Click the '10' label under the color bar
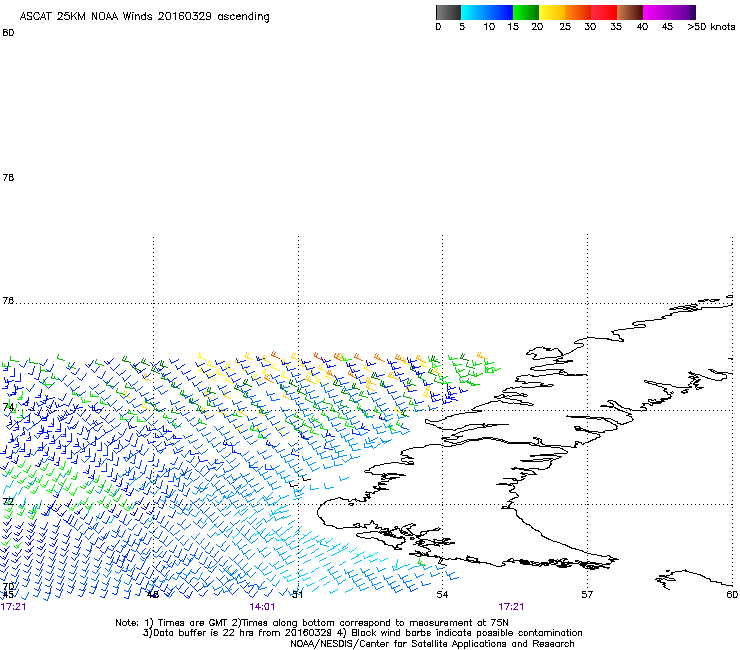The height and width of the screenshot is (650, 740). coord(489,27)
